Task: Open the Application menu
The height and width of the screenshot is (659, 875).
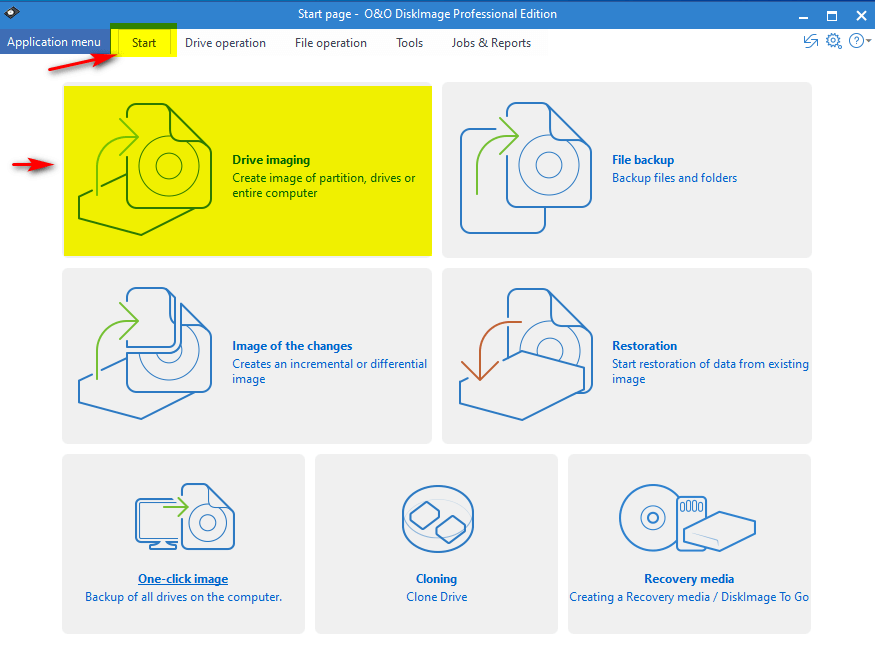Action: click(54, 42)
